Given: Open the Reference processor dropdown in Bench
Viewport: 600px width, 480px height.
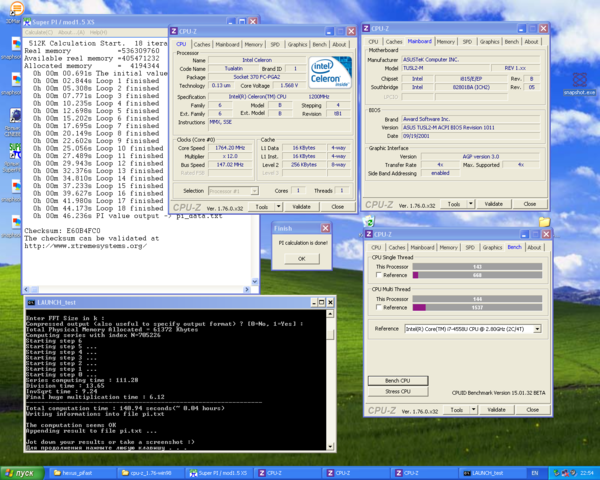Looking at the screenshot, I should click(x=537, y=329).
